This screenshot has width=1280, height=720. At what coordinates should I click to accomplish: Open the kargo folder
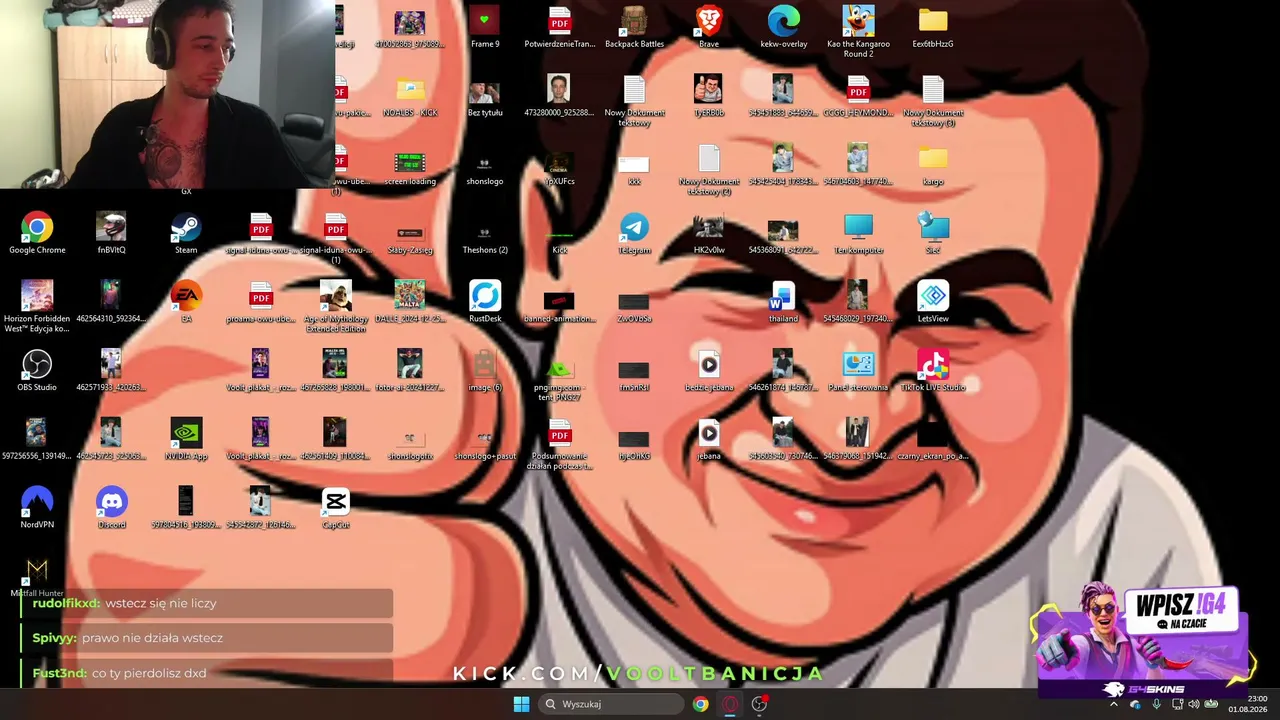[x=933, y=166]
